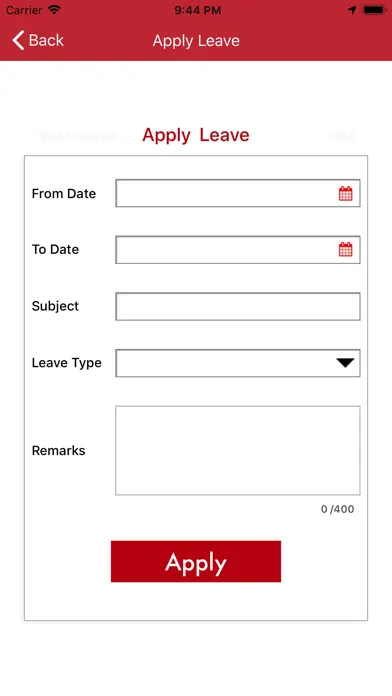
Task: Open the To Date calendar icon
Action: tap(345, 249)
